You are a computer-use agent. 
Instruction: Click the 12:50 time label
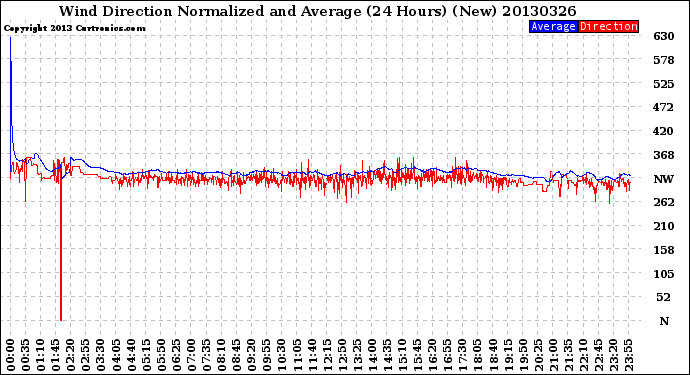tap(342, 355)
